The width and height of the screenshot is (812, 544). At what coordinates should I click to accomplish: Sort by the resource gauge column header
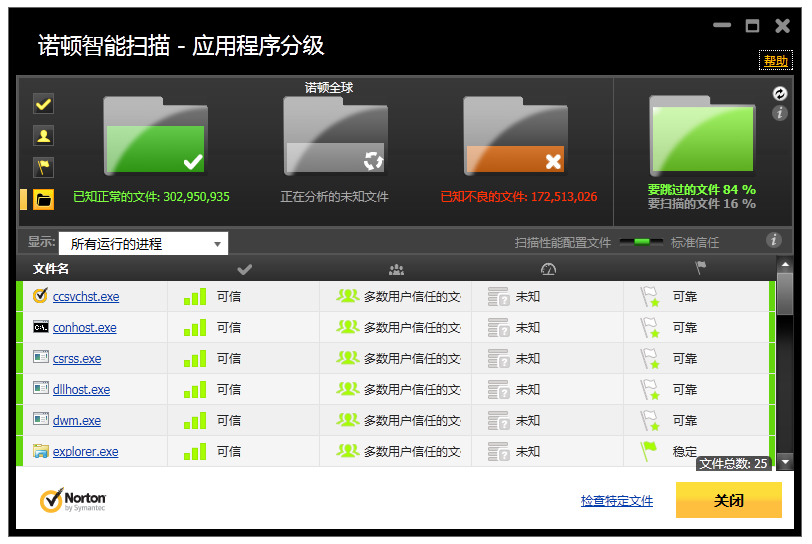pos(548,269)
